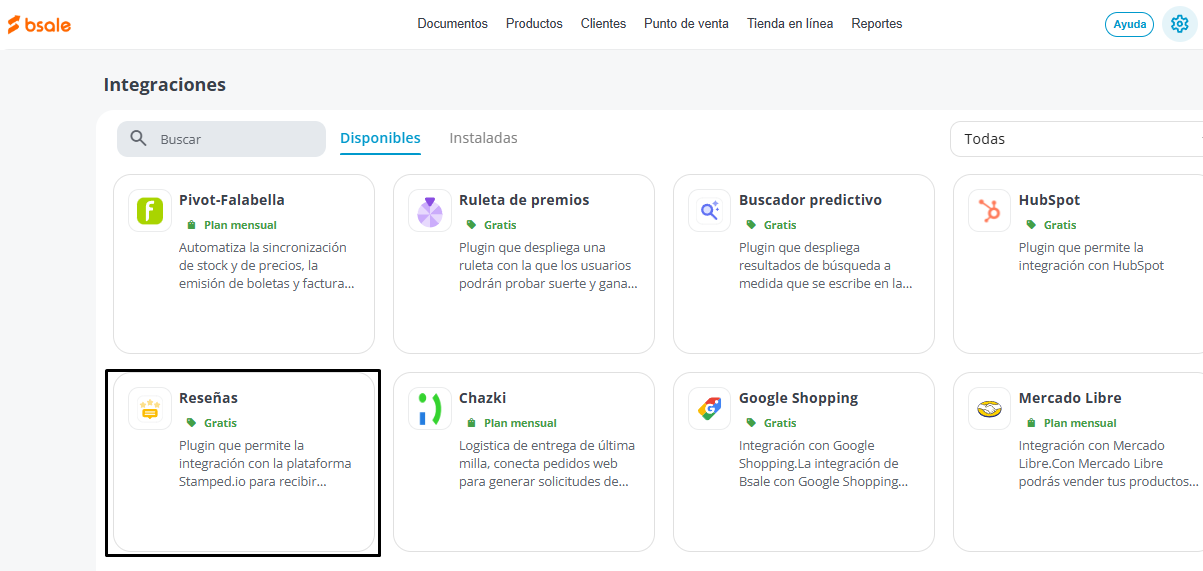Click the Mercado Libre description text

(1109, 463)
